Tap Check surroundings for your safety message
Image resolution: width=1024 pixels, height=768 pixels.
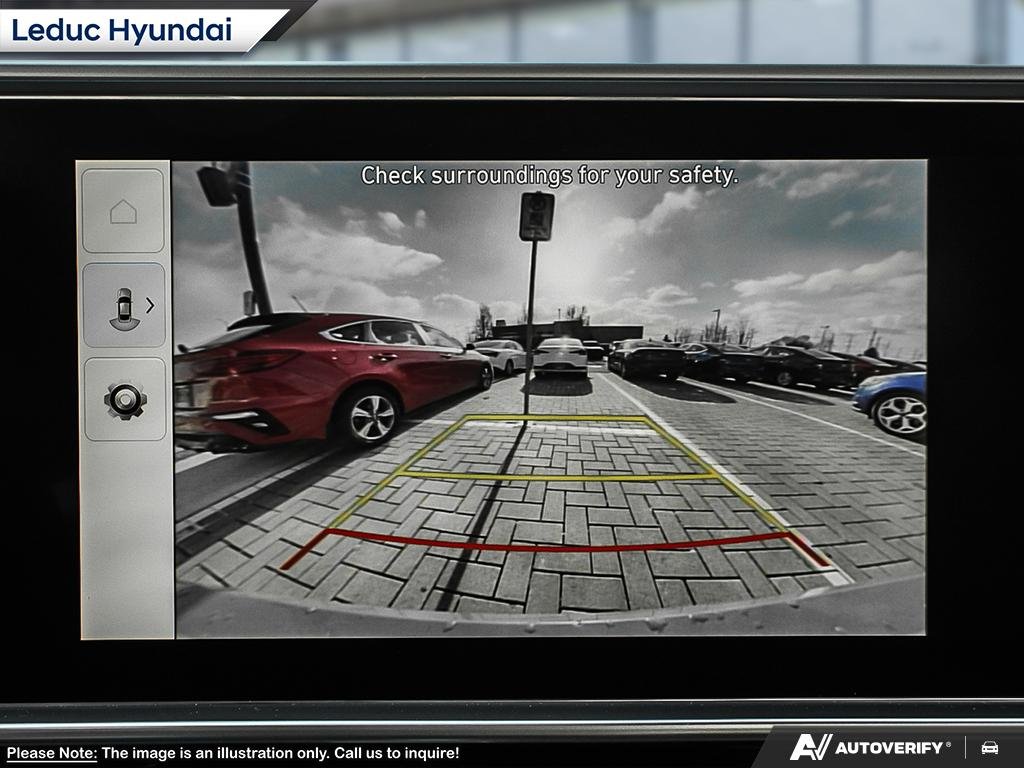[x=552, y=174]
